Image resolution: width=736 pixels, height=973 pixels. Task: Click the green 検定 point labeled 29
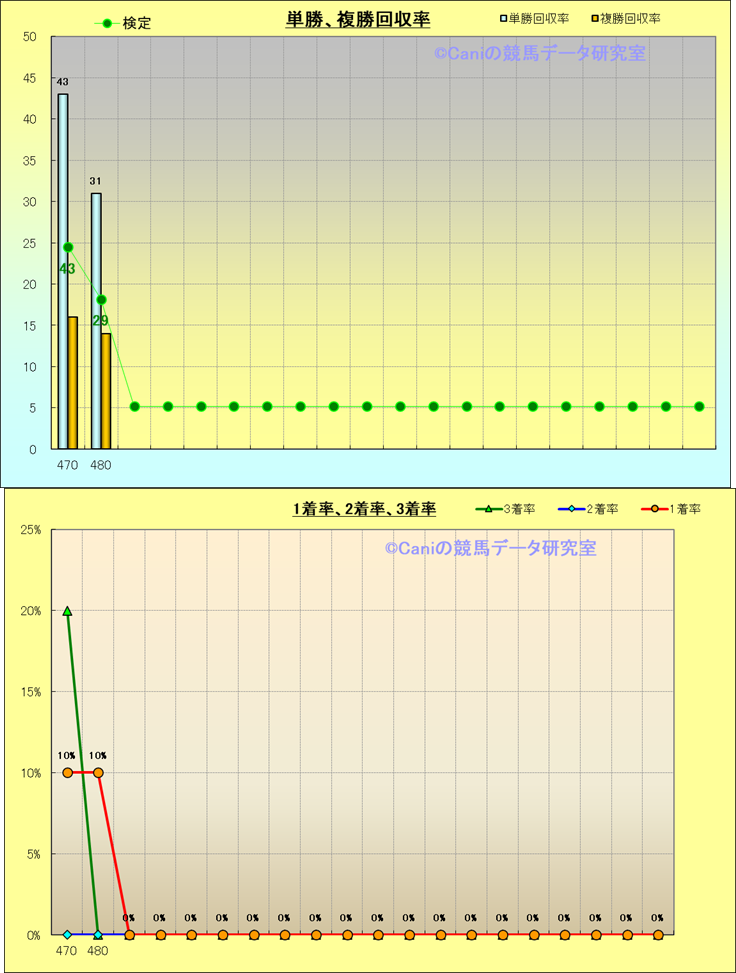coord(101,300)
